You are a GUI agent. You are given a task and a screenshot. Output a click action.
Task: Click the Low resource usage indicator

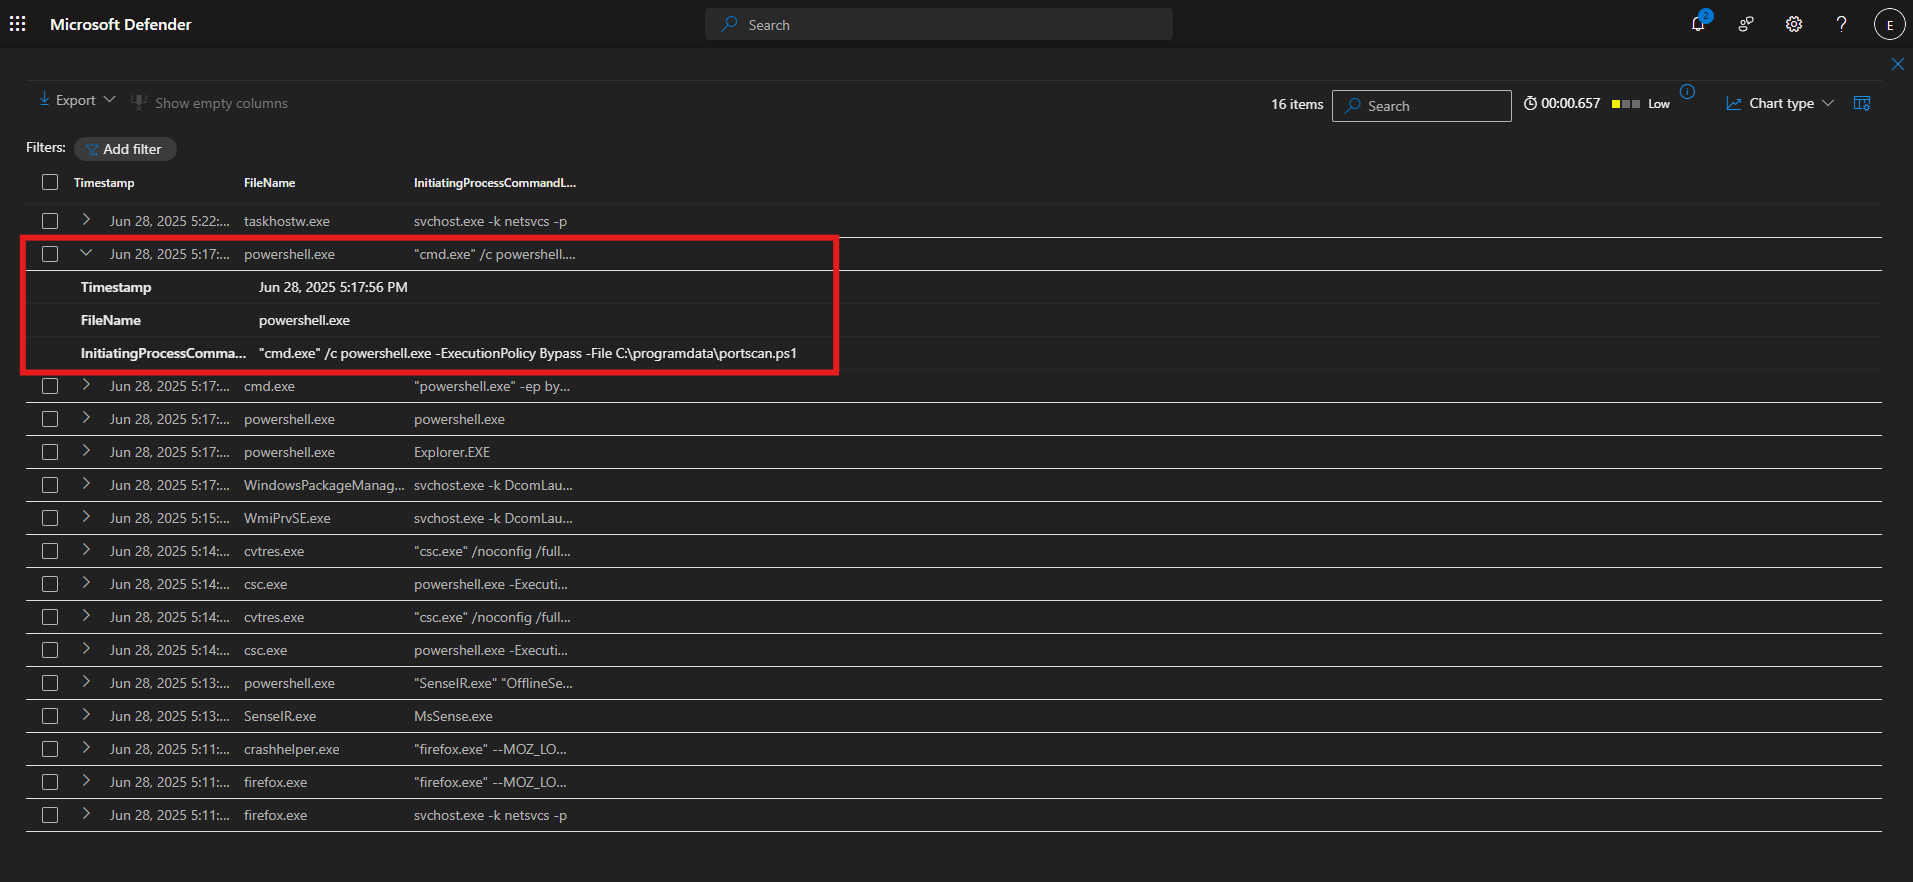[1641, 104]
